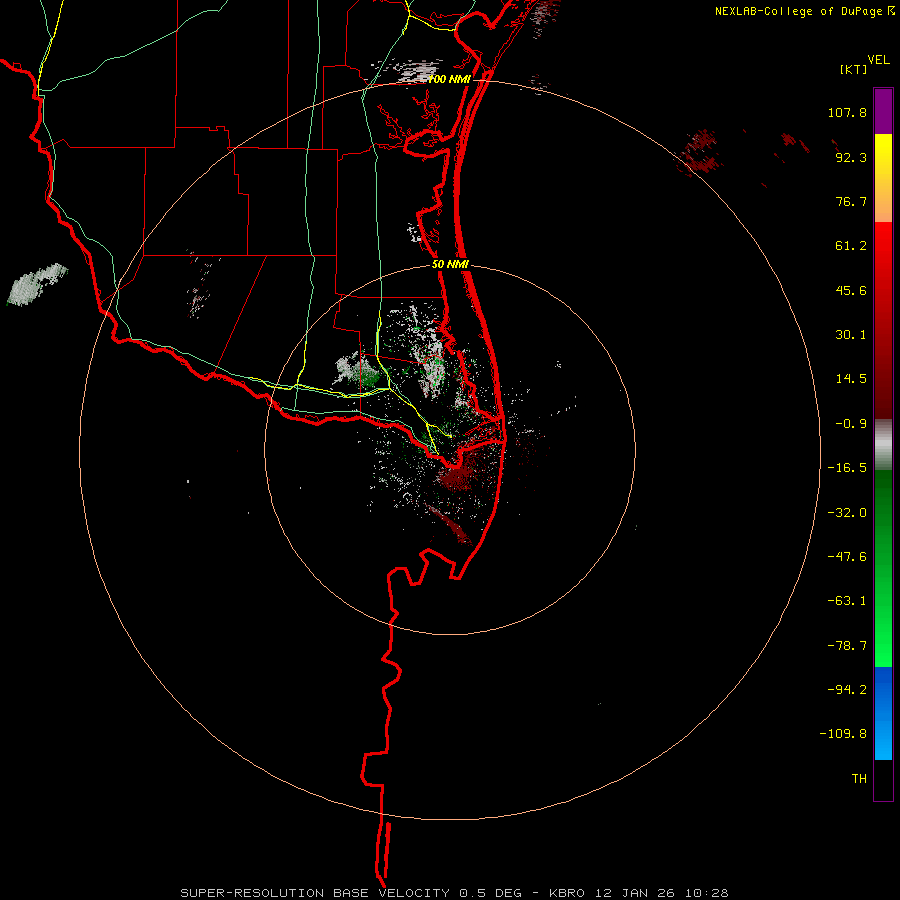Click the 76.7 value on the velocity scale
The height and width of the screenshot is (900, 900).
[851, 201]
